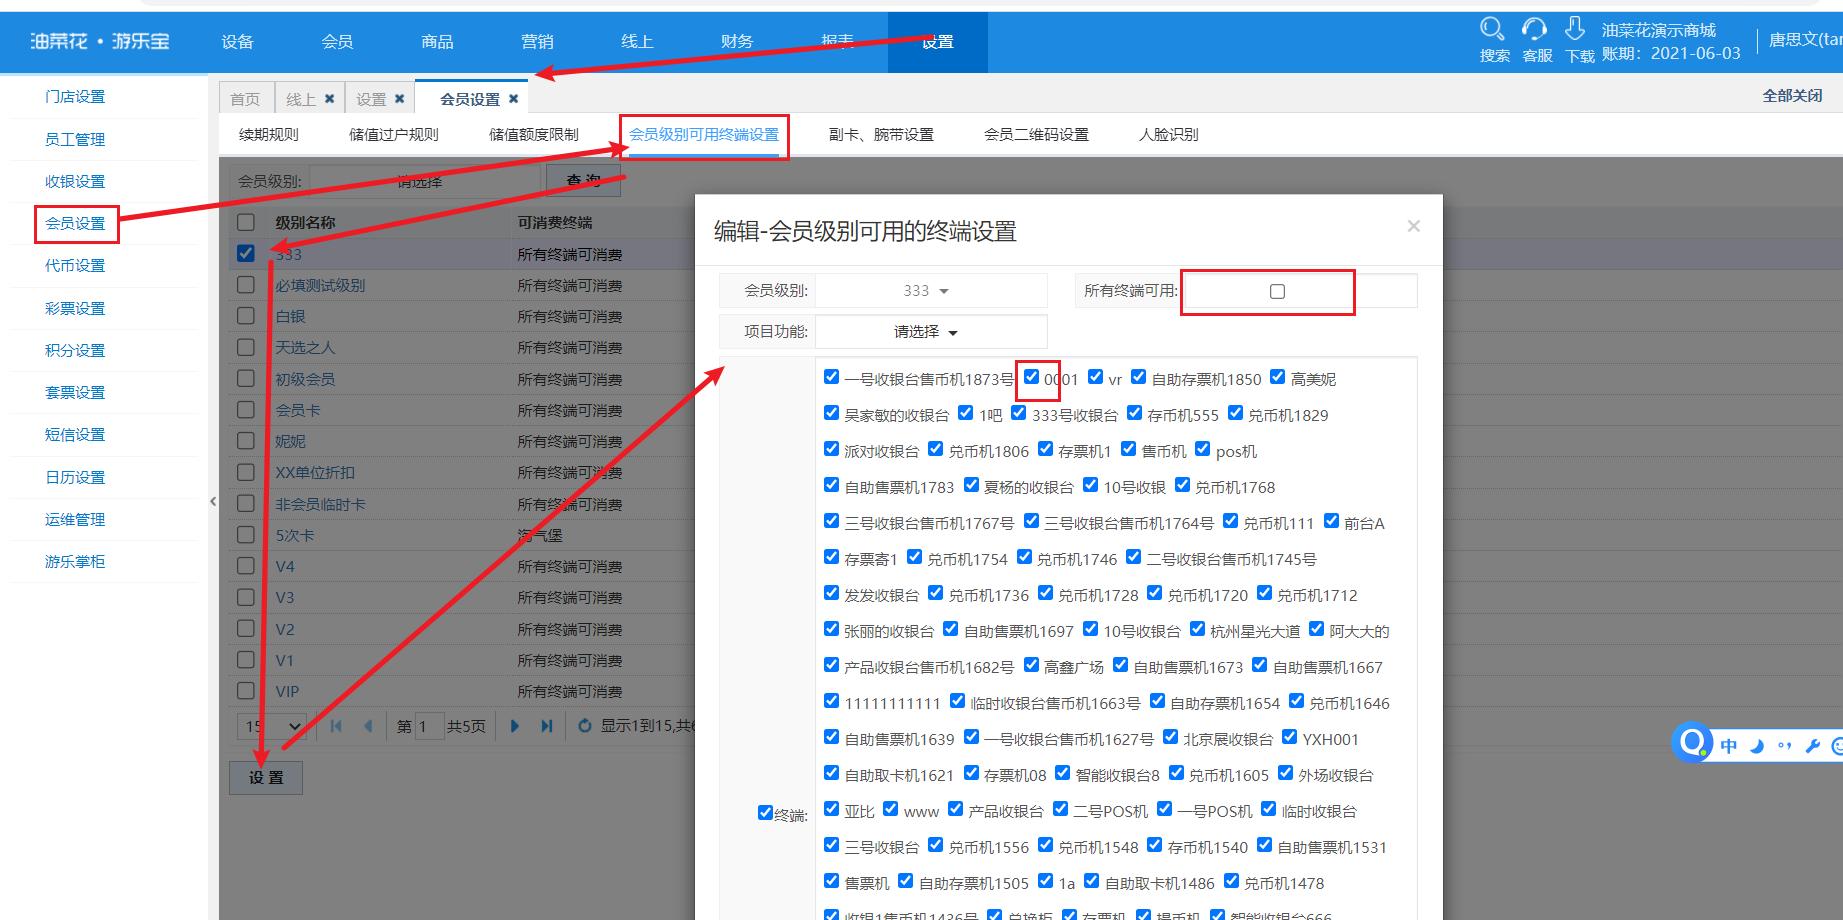
Task: Uncheck 自助存票机1850 checkbox
Action: (x=1138, y=377)
